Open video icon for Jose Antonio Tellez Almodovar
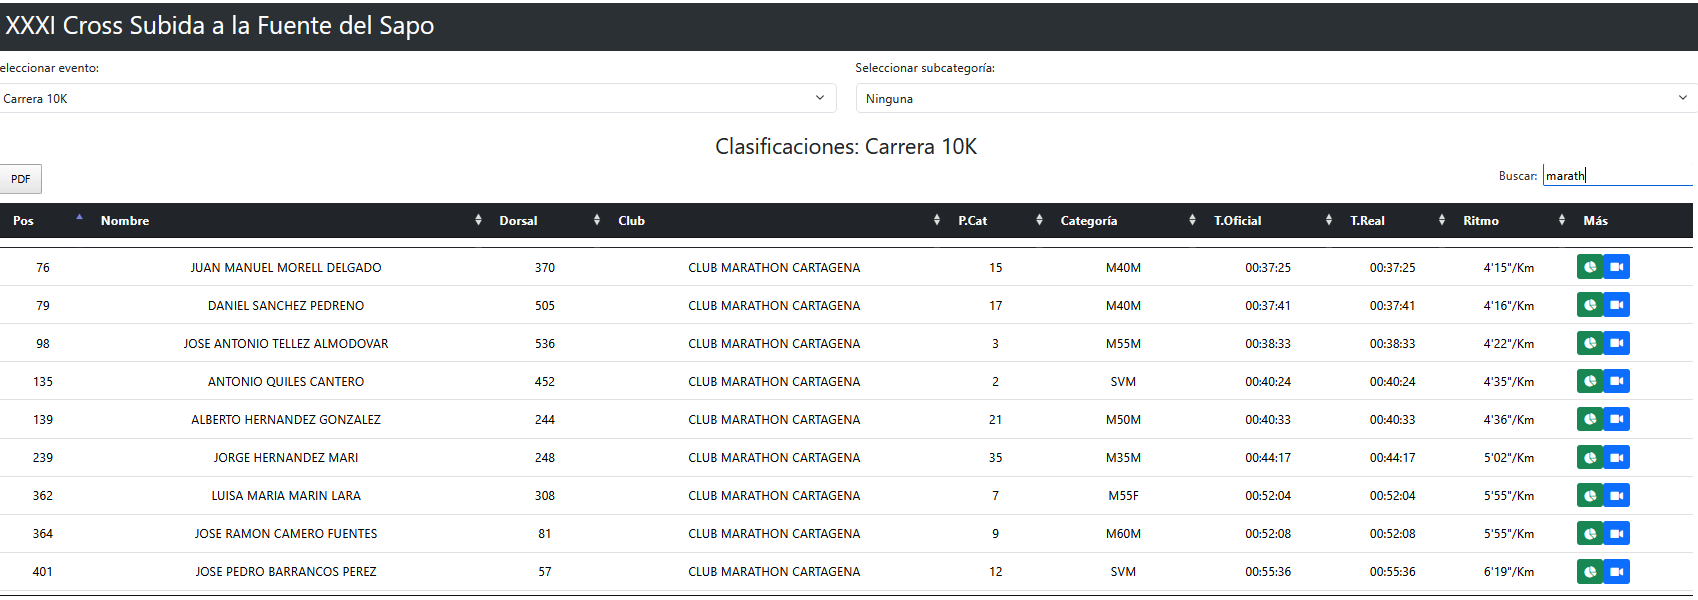This screenshot has height=600, width=1698. click(x=1617, y=343)
